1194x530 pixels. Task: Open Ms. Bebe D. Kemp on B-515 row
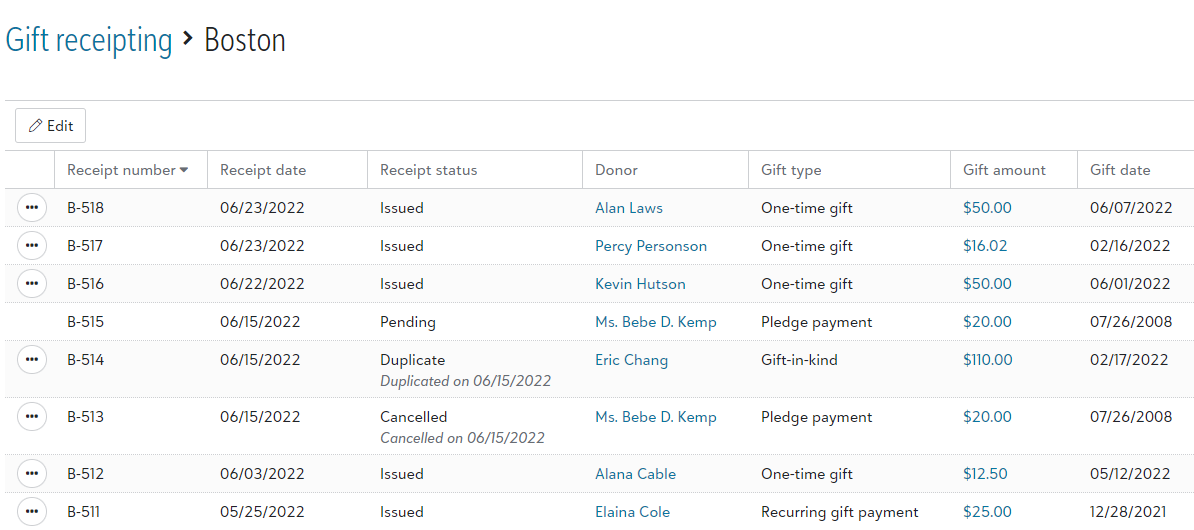[656, 322]
